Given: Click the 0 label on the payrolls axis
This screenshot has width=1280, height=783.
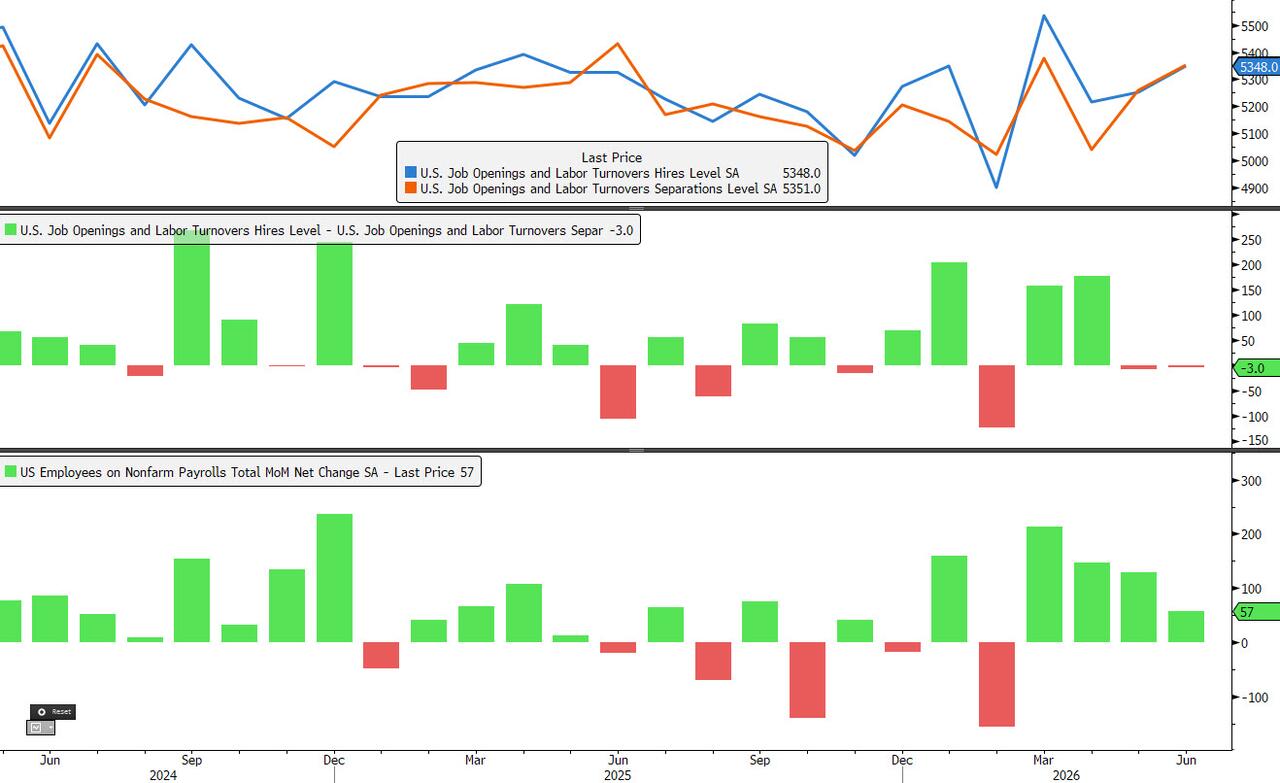Looking at the screenshot, I should 1244,643.
